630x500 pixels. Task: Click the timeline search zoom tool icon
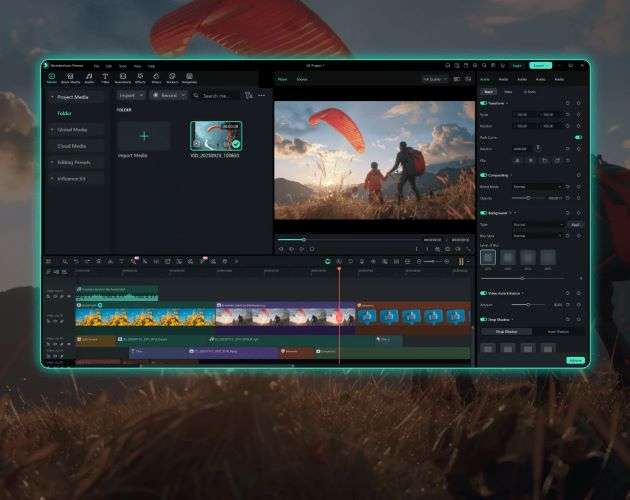(65, 262)
